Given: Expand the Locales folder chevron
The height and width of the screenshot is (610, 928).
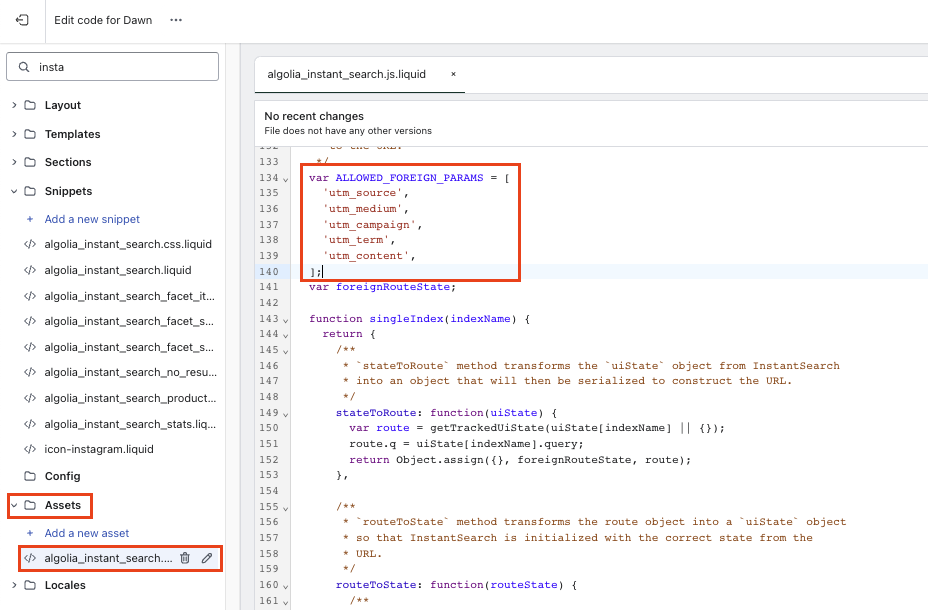Looking at the screenshot, I should (x=14, y=585).
